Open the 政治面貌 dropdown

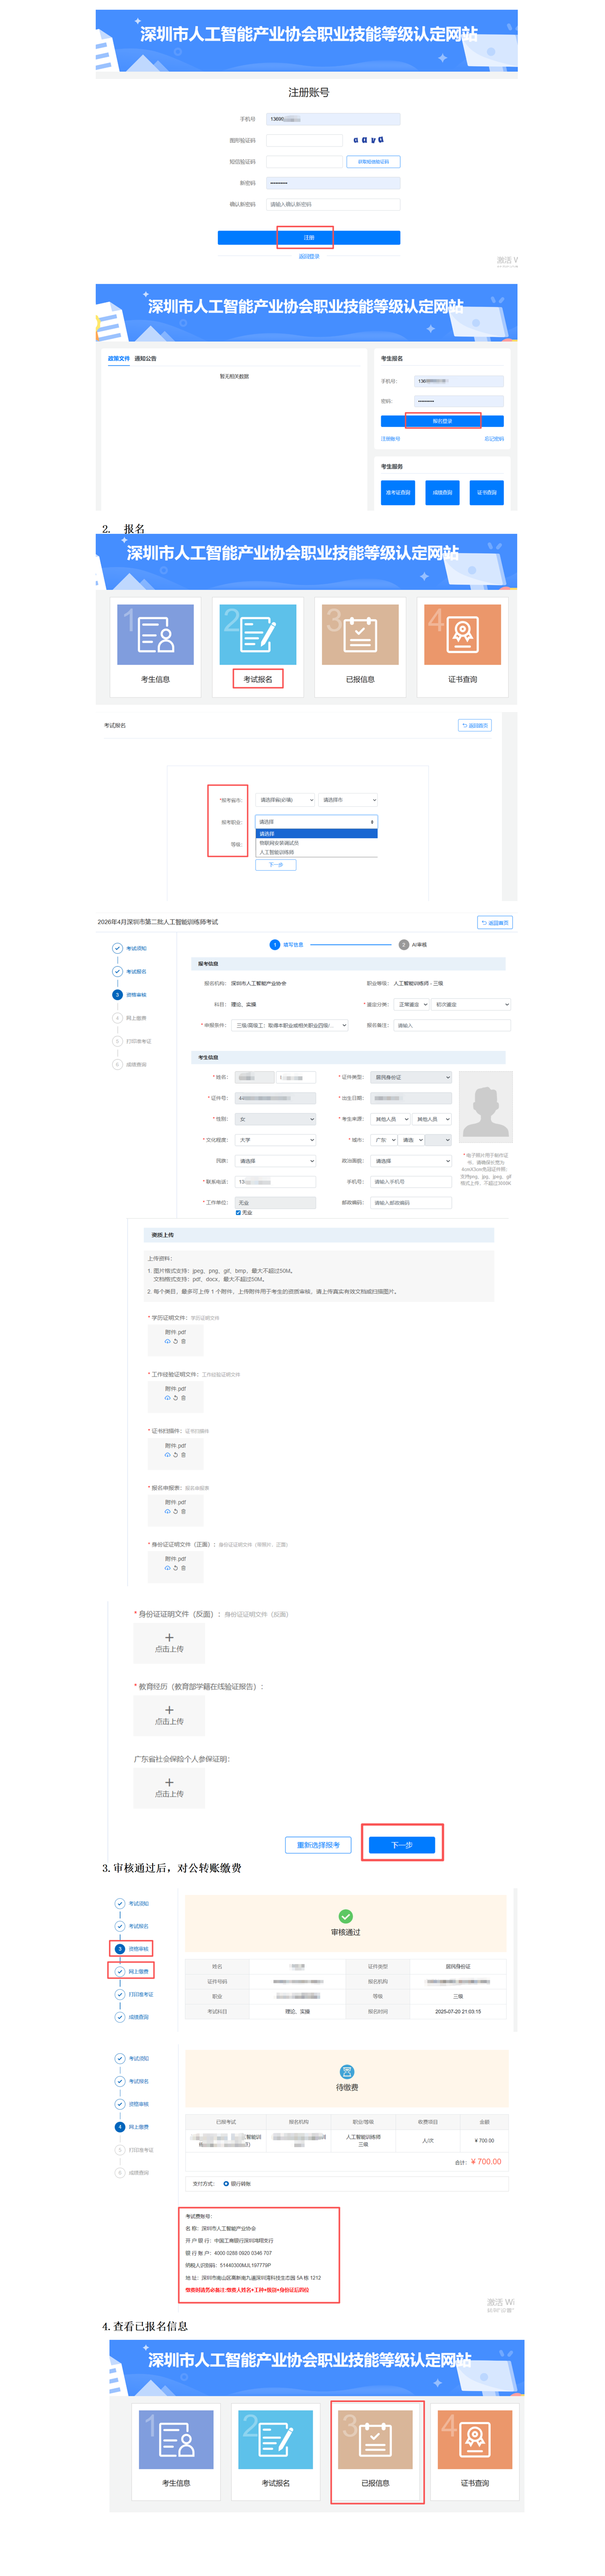click(x=411, y=1161)
